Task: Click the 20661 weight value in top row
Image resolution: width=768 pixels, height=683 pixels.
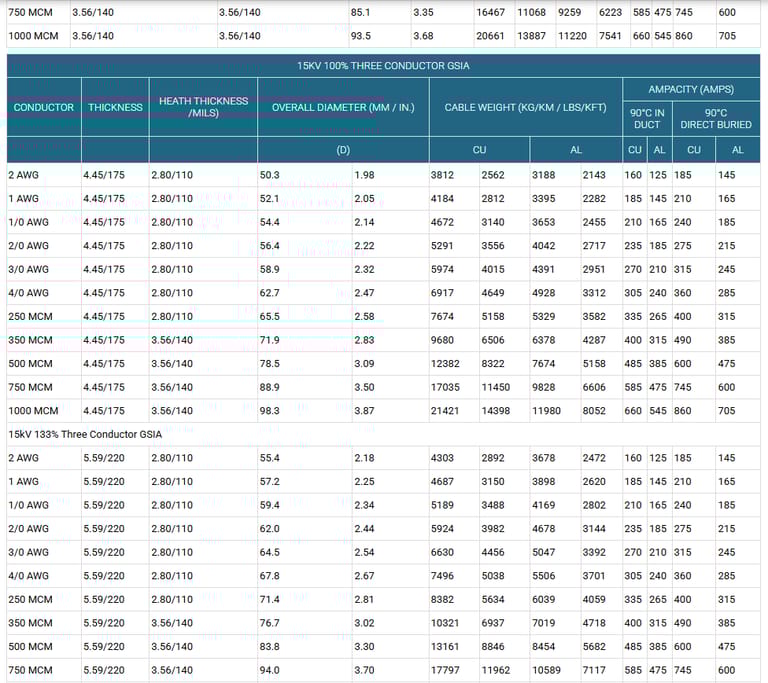Action: [x=491, y=36]
